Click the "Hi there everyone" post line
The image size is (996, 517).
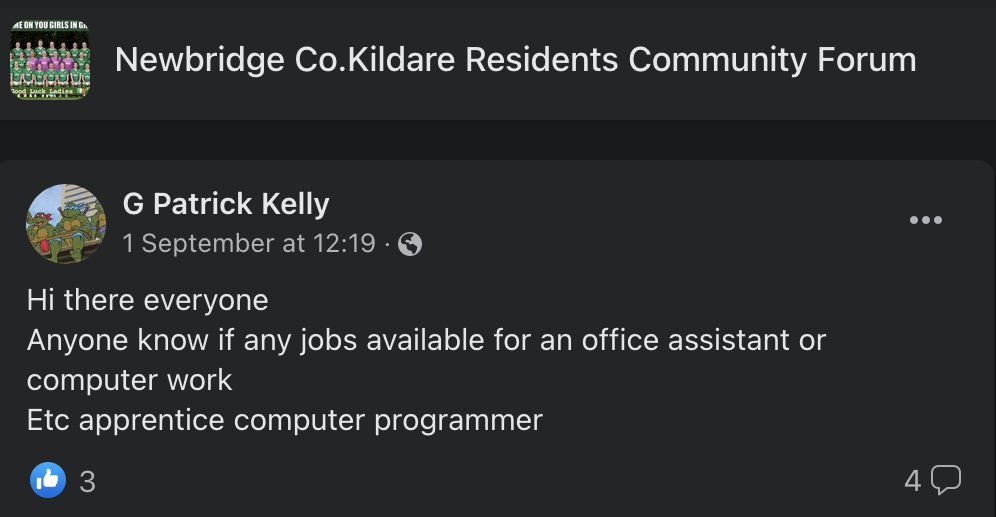tap(148, 300)
